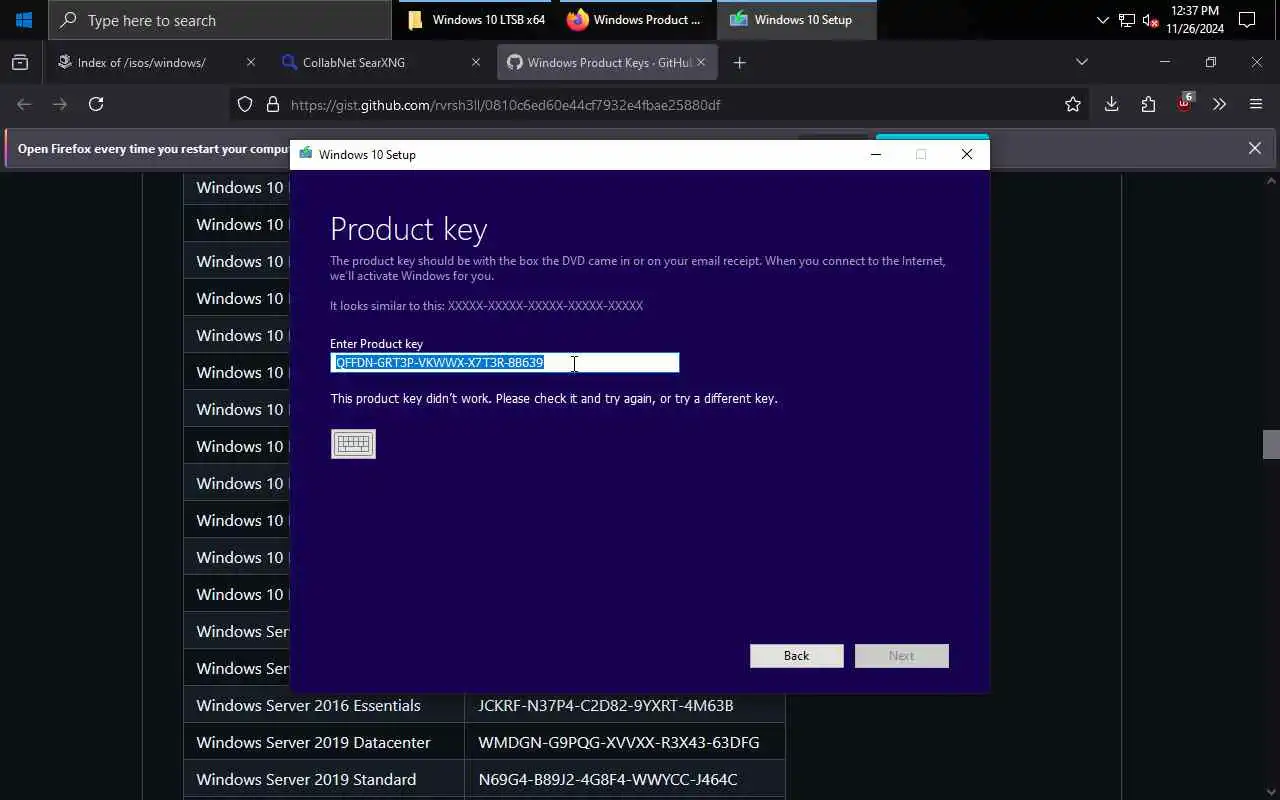
Task: Click Windows Server 2019 Standard cell
Action: (x=324, y=780)
